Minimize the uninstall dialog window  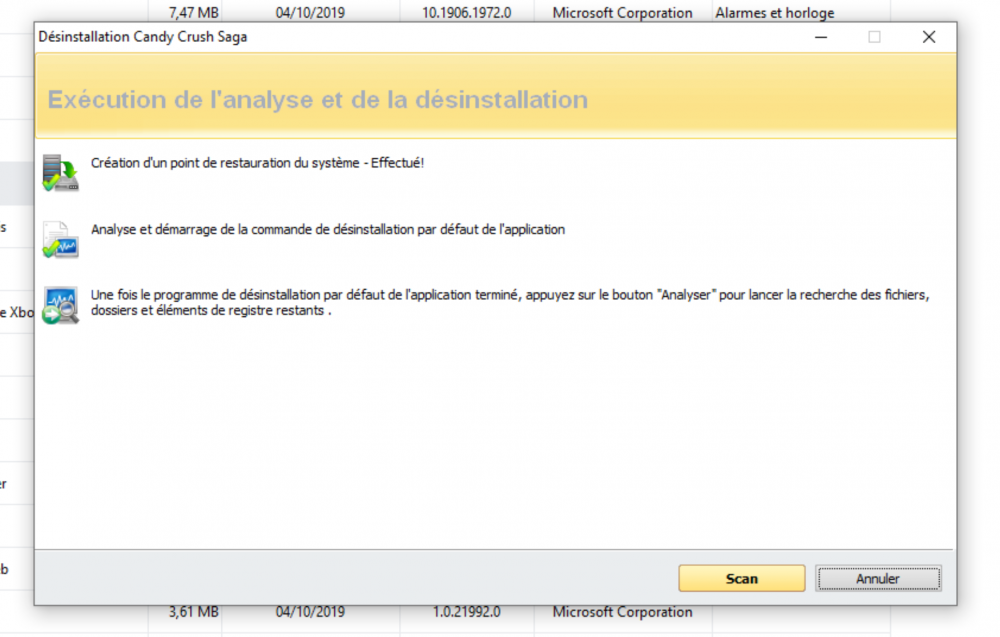tap(820, 36)
